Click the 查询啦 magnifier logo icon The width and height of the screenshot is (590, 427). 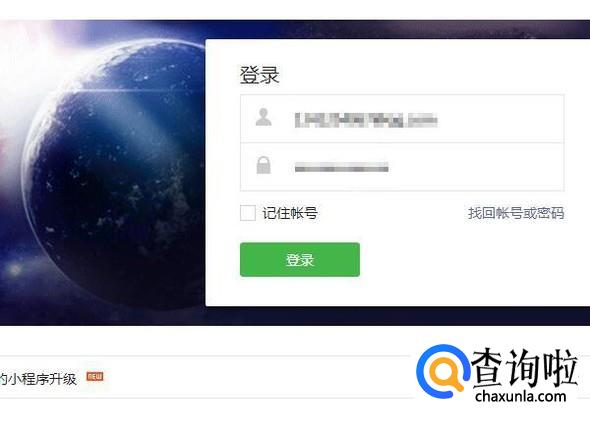coord(443,371)
